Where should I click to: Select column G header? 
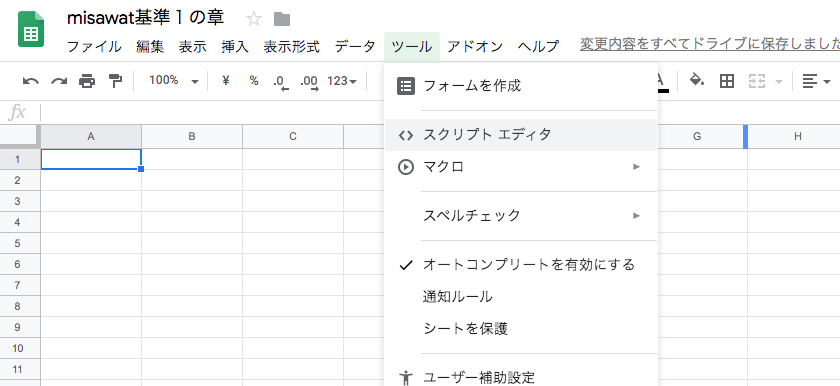(x=696, y=137)
